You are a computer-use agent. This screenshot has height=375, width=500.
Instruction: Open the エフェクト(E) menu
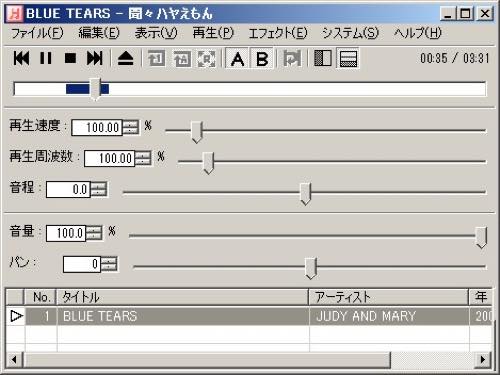pos(278,33)
